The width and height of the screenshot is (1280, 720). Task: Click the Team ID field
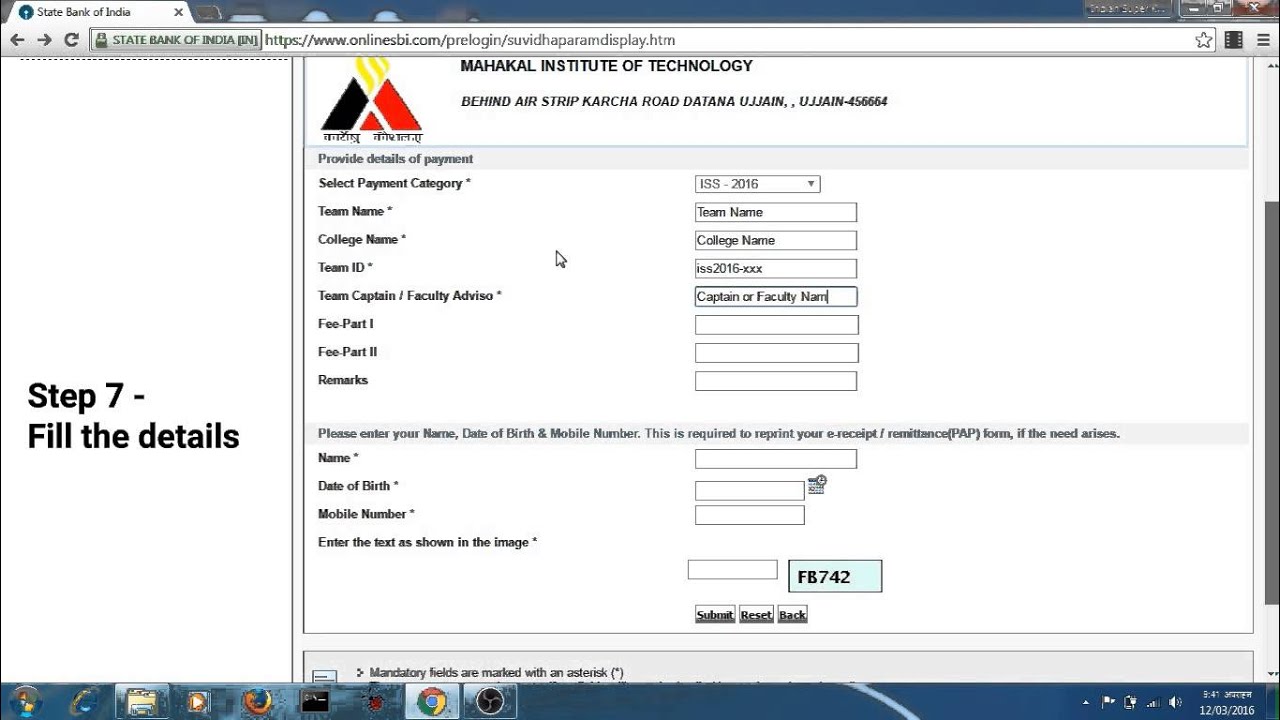pyautogui.click(x=776, y=268)
